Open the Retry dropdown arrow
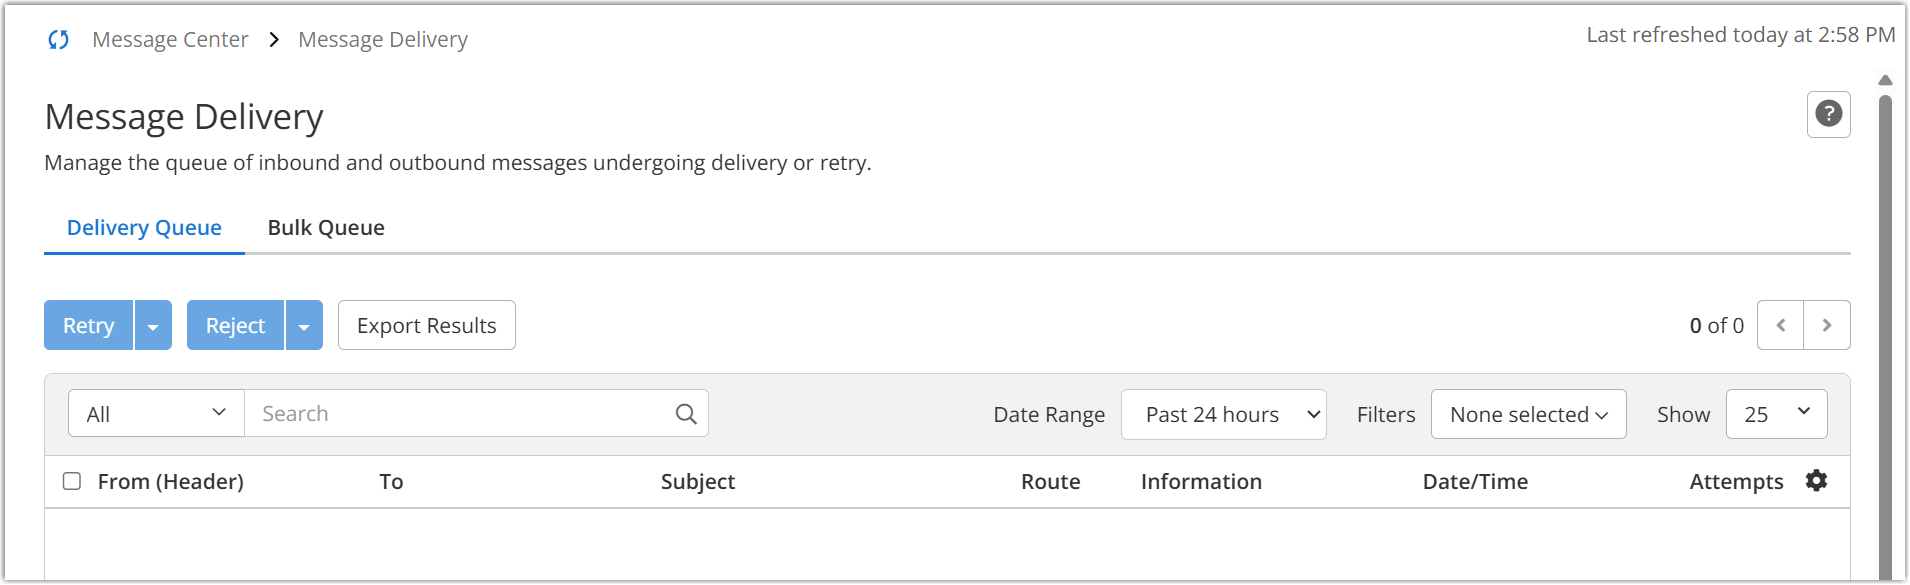1910x585 pixels. coord(152,325)
